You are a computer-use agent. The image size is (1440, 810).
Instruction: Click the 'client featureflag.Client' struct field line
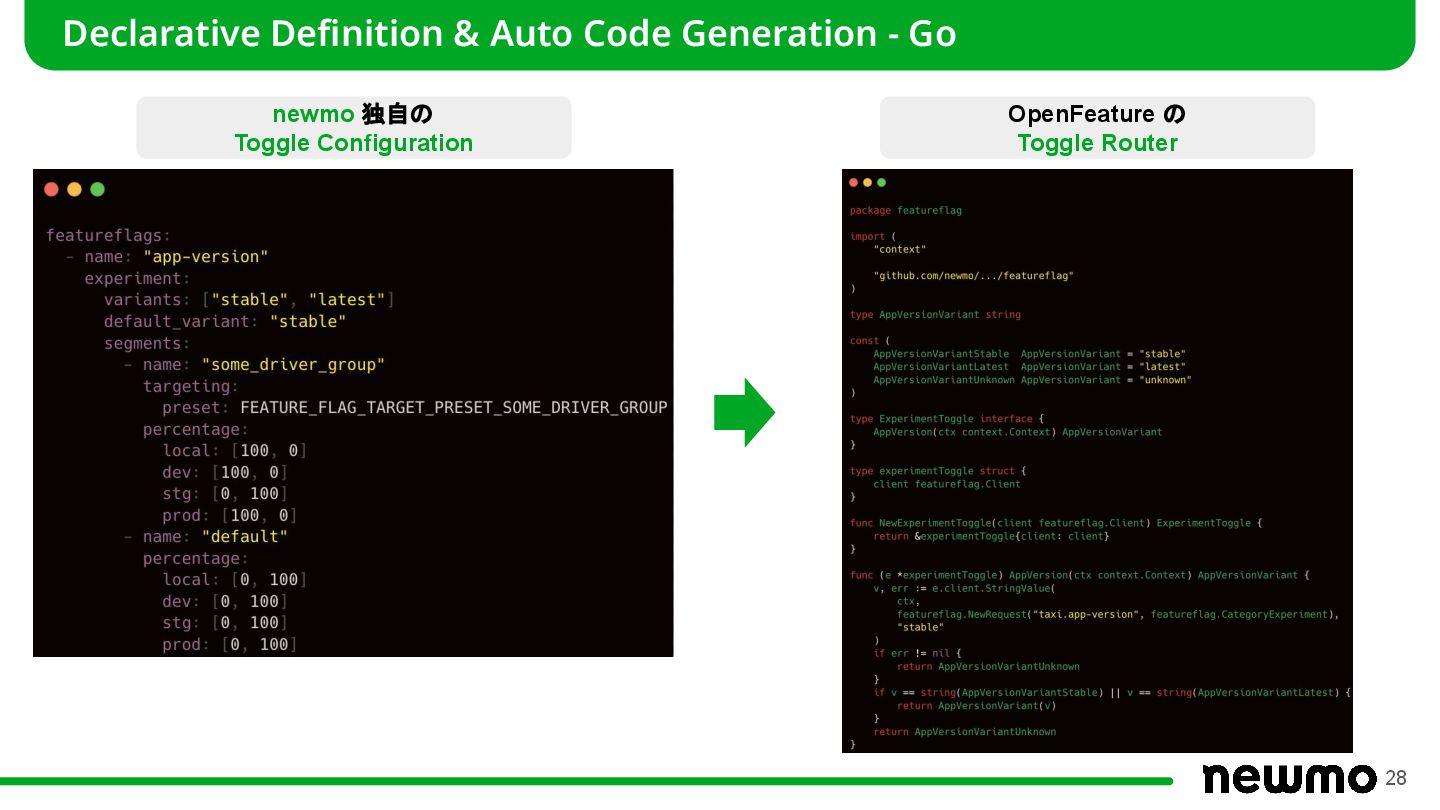click(947, 484)
